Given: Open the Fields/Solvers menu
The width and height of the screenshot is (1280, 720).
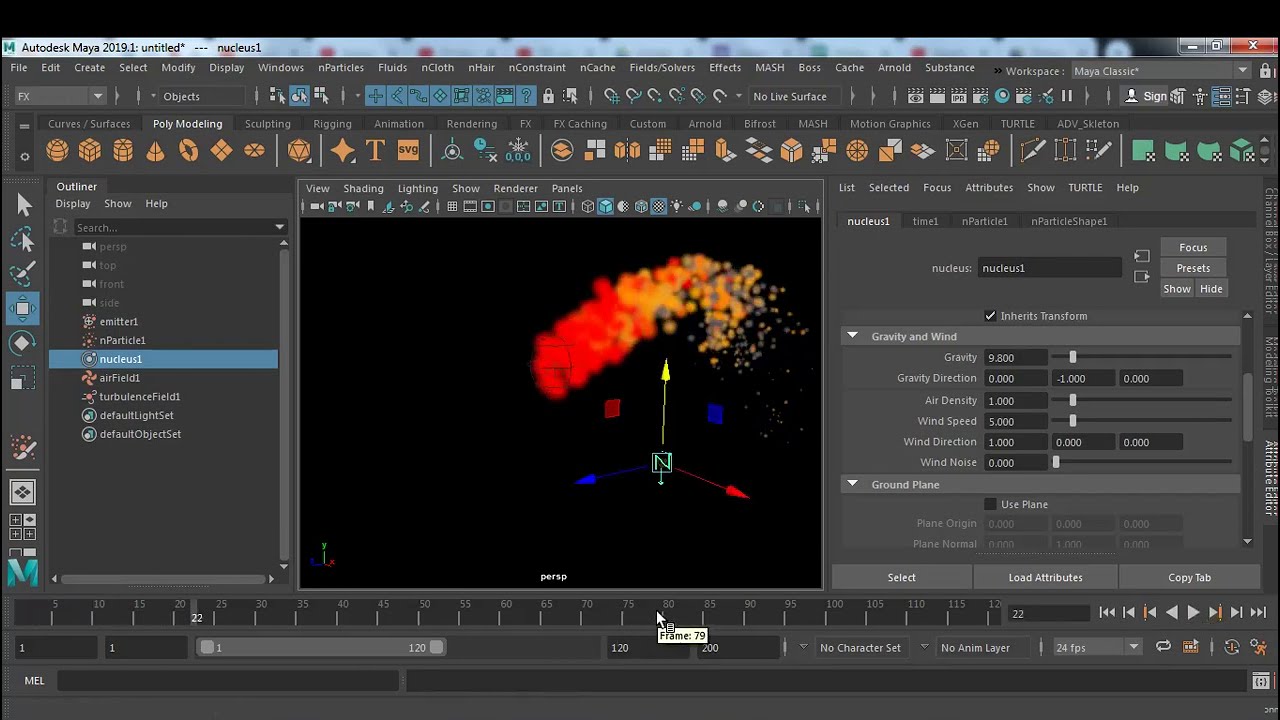Looking at the screenshot, I should point(662,67).
